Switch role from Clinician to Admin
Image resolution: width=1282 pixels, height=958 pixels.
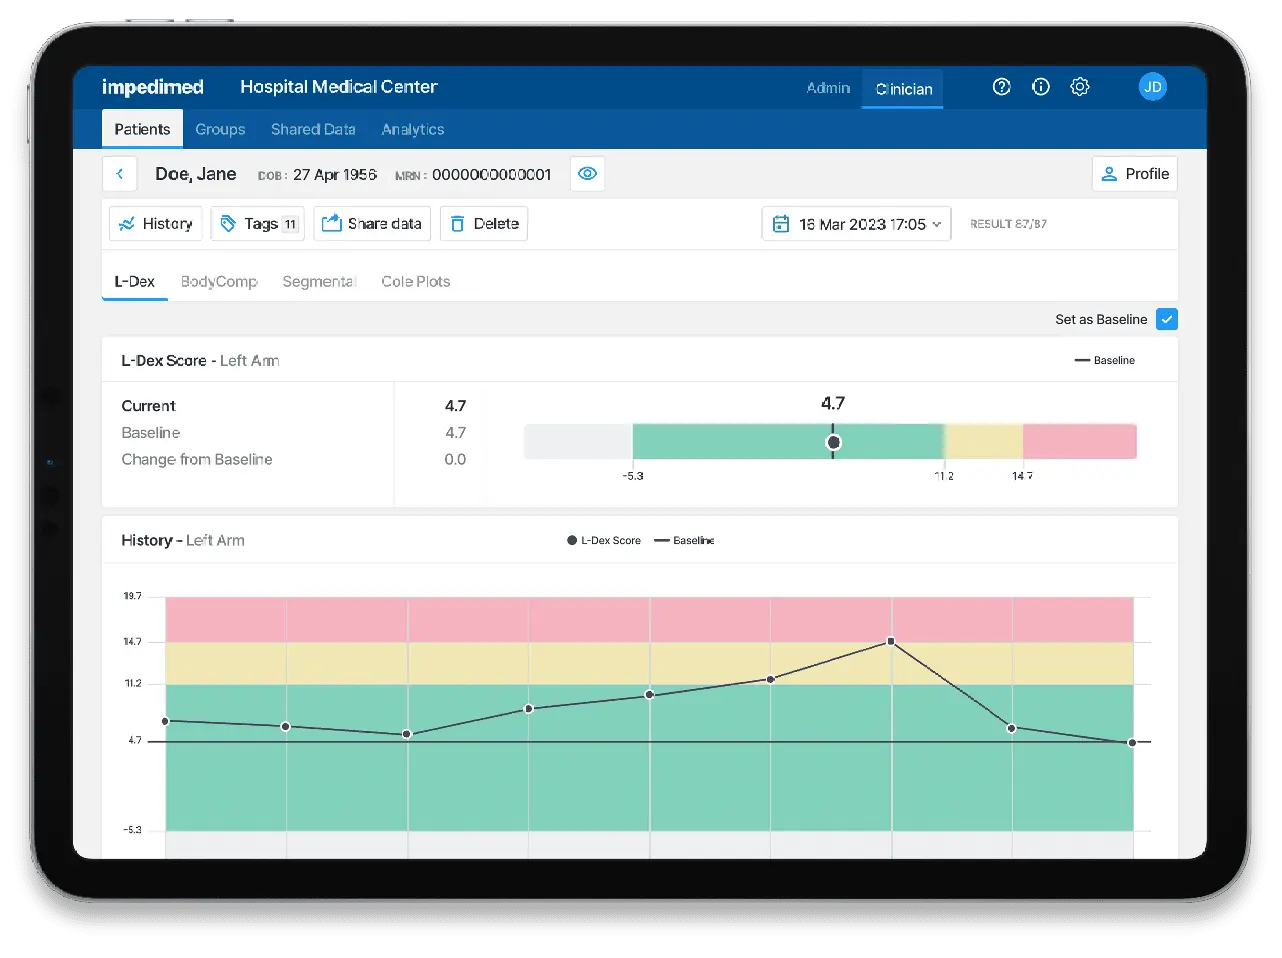pyautogui.click(x=827, y=88)
